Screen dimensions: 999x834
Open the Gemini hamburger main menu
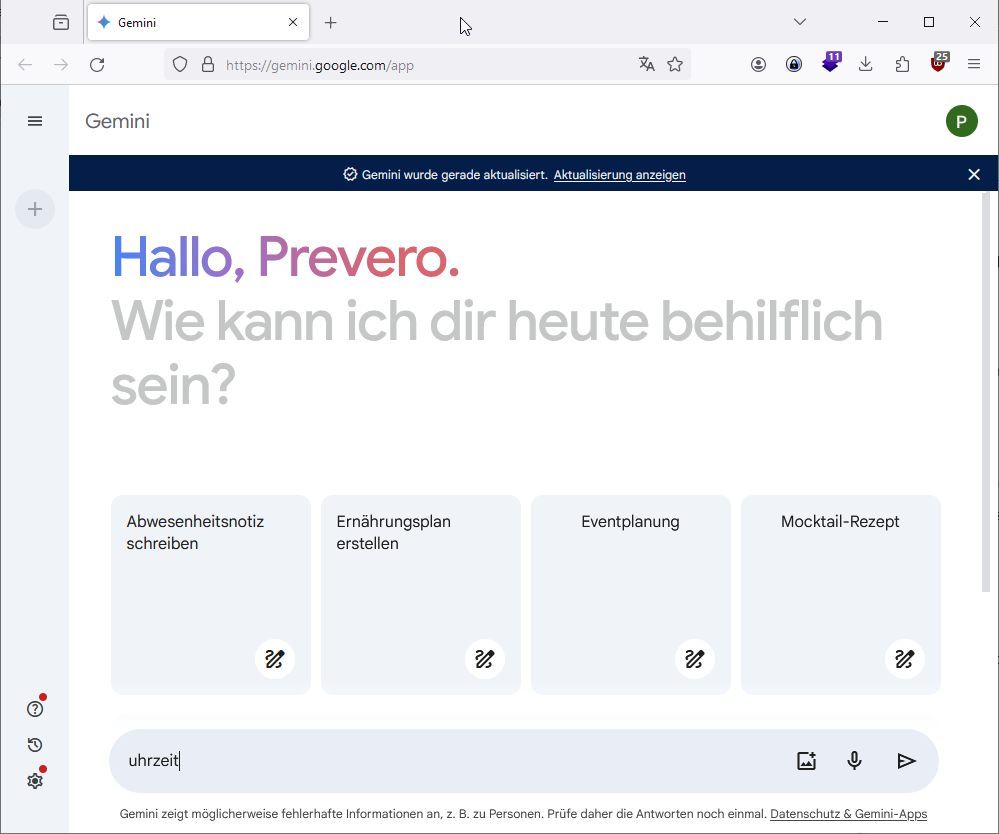click(x=35, y=121)
